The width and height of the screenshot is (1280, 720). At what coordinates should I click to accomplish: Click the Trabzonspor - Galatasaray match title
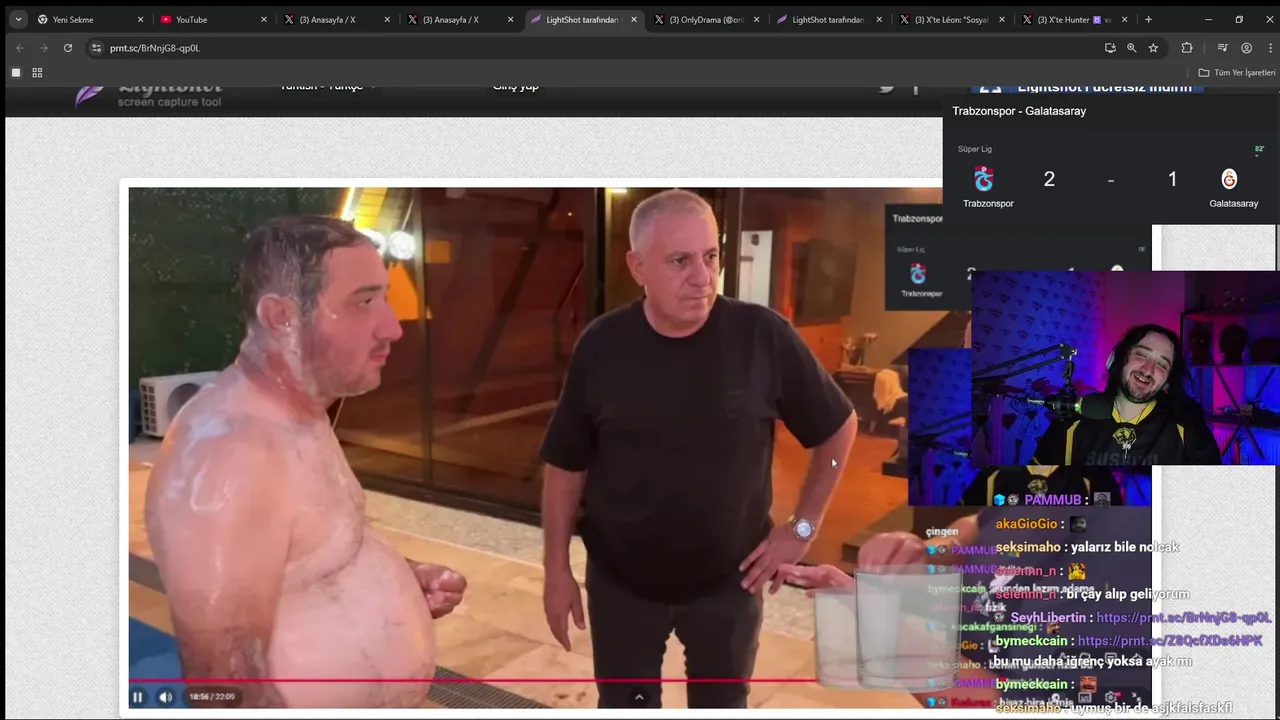(x=1019, y=111)
